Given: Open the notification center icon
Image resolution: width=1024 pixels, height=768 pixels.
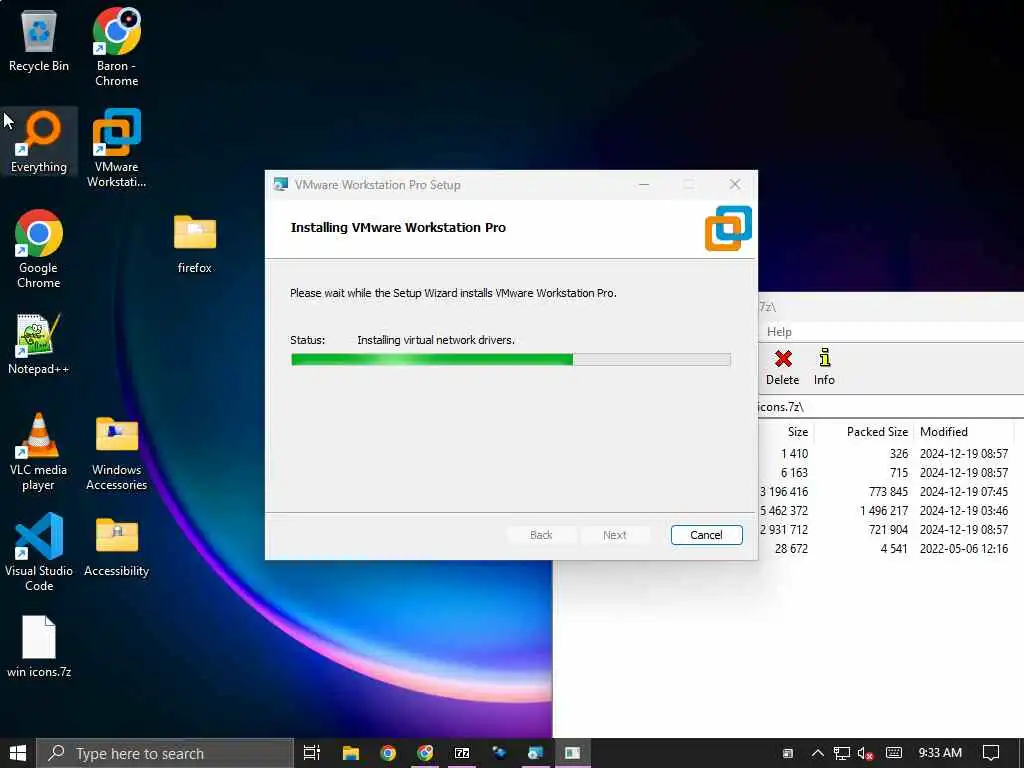Looking at the screenshot, I should [x=991, y=753].
